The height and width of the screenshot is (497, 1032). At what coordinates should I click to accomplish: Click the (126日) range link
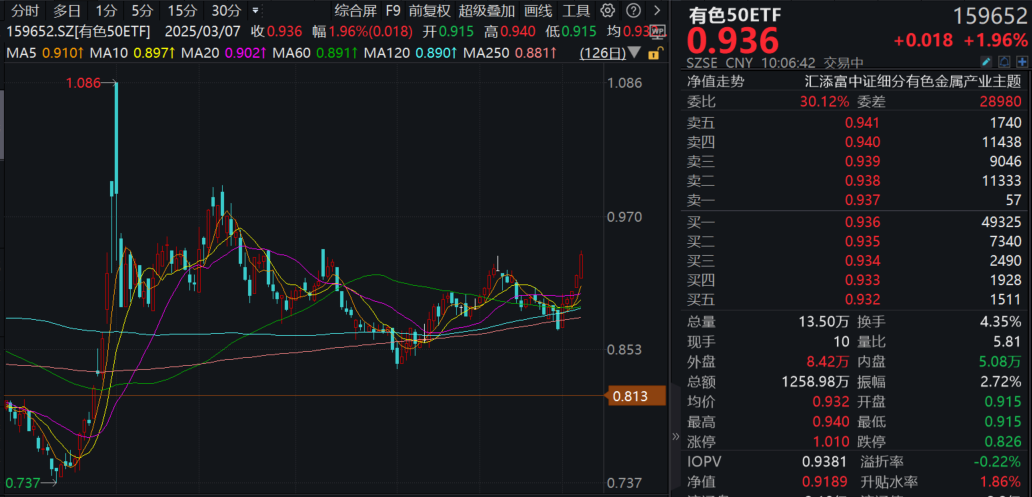pos(602,53)
